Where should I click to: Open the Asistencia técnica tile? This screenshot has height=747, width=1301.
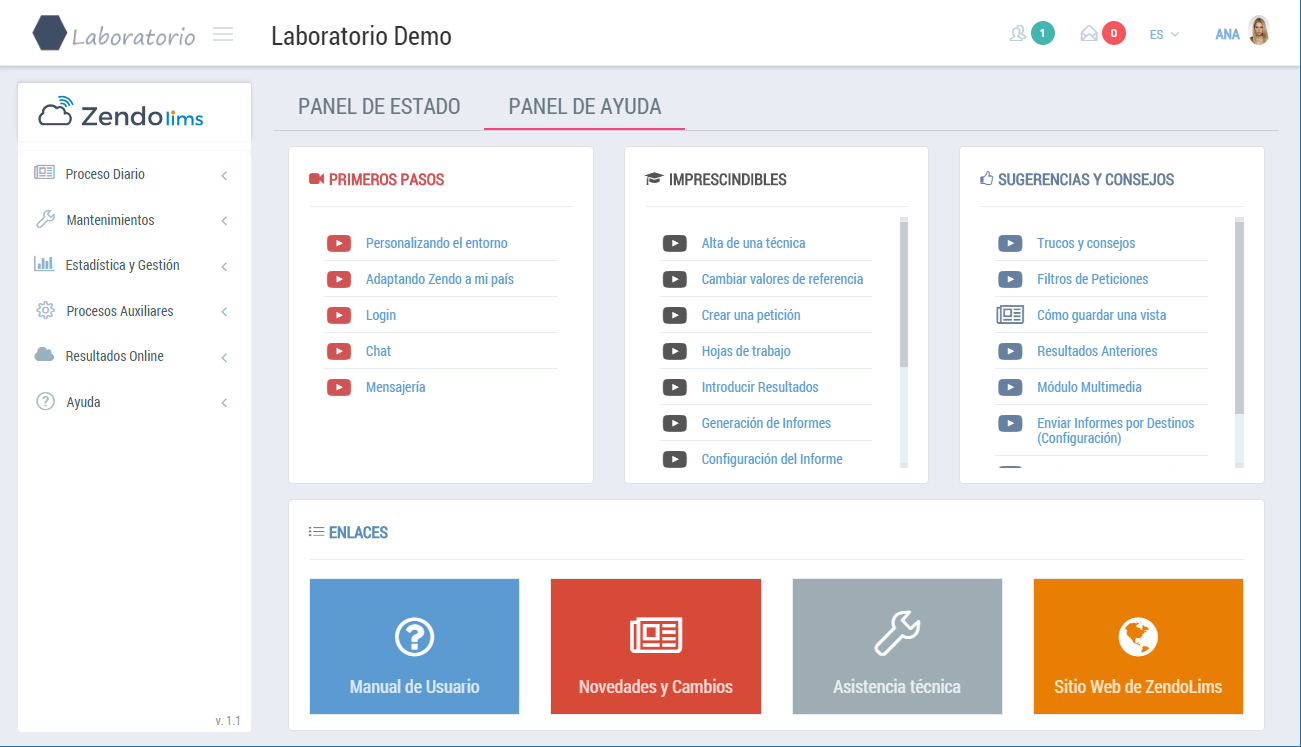click(x=897, y=647)
